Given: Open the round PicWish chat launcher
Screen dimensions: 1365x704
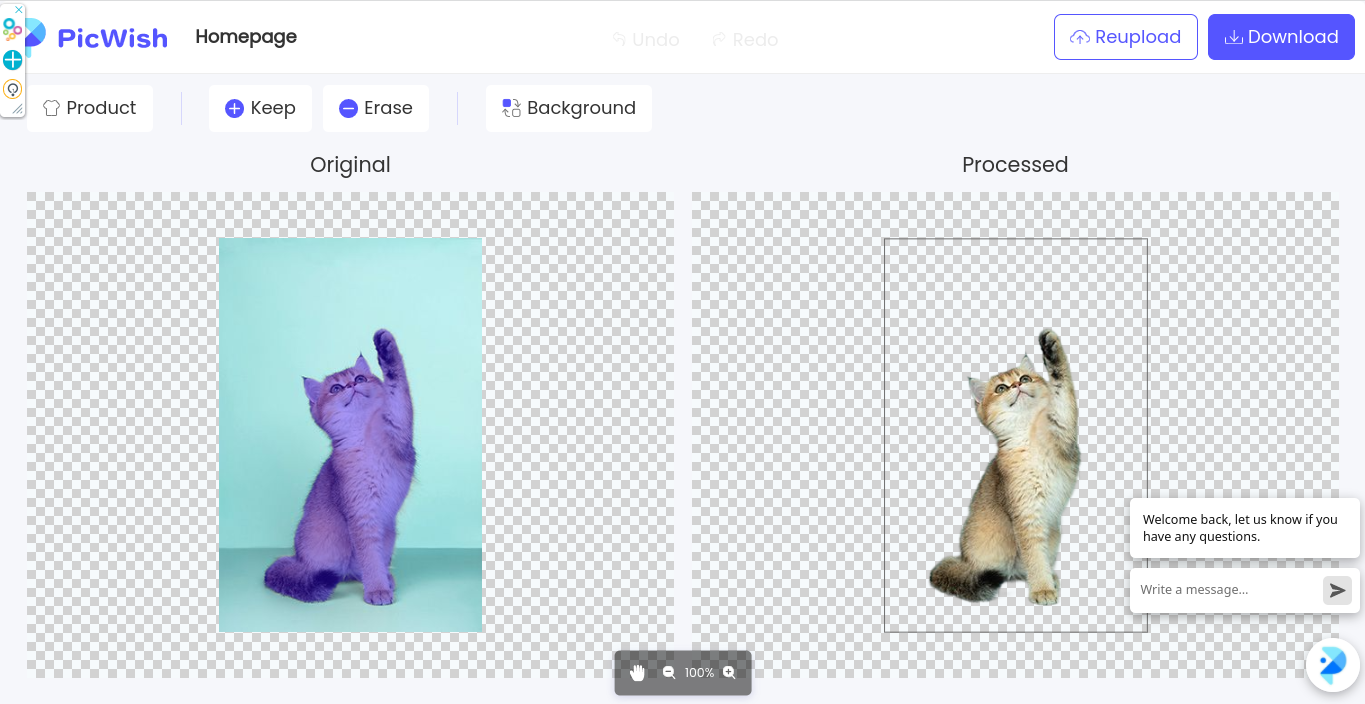Looking at the screenshot, I should tap(1333, 665).
